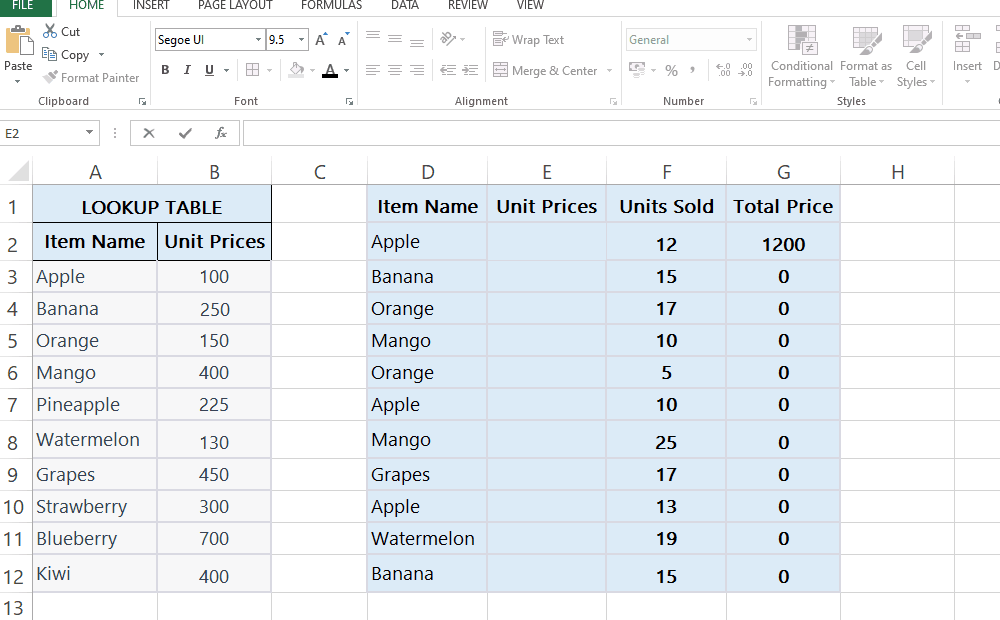The height and width of the screenshot is (620, 1000).
Task: Open the General number format dropdown
Action: [x=751, y=38]
